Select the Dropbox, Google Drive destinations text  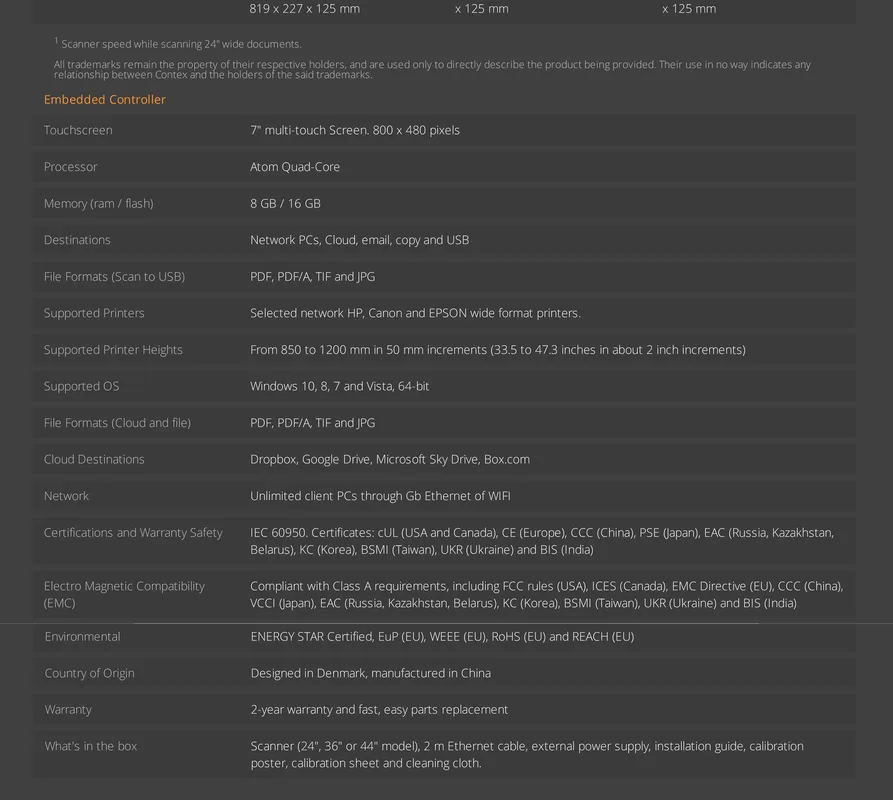click(x=390, y=460)
